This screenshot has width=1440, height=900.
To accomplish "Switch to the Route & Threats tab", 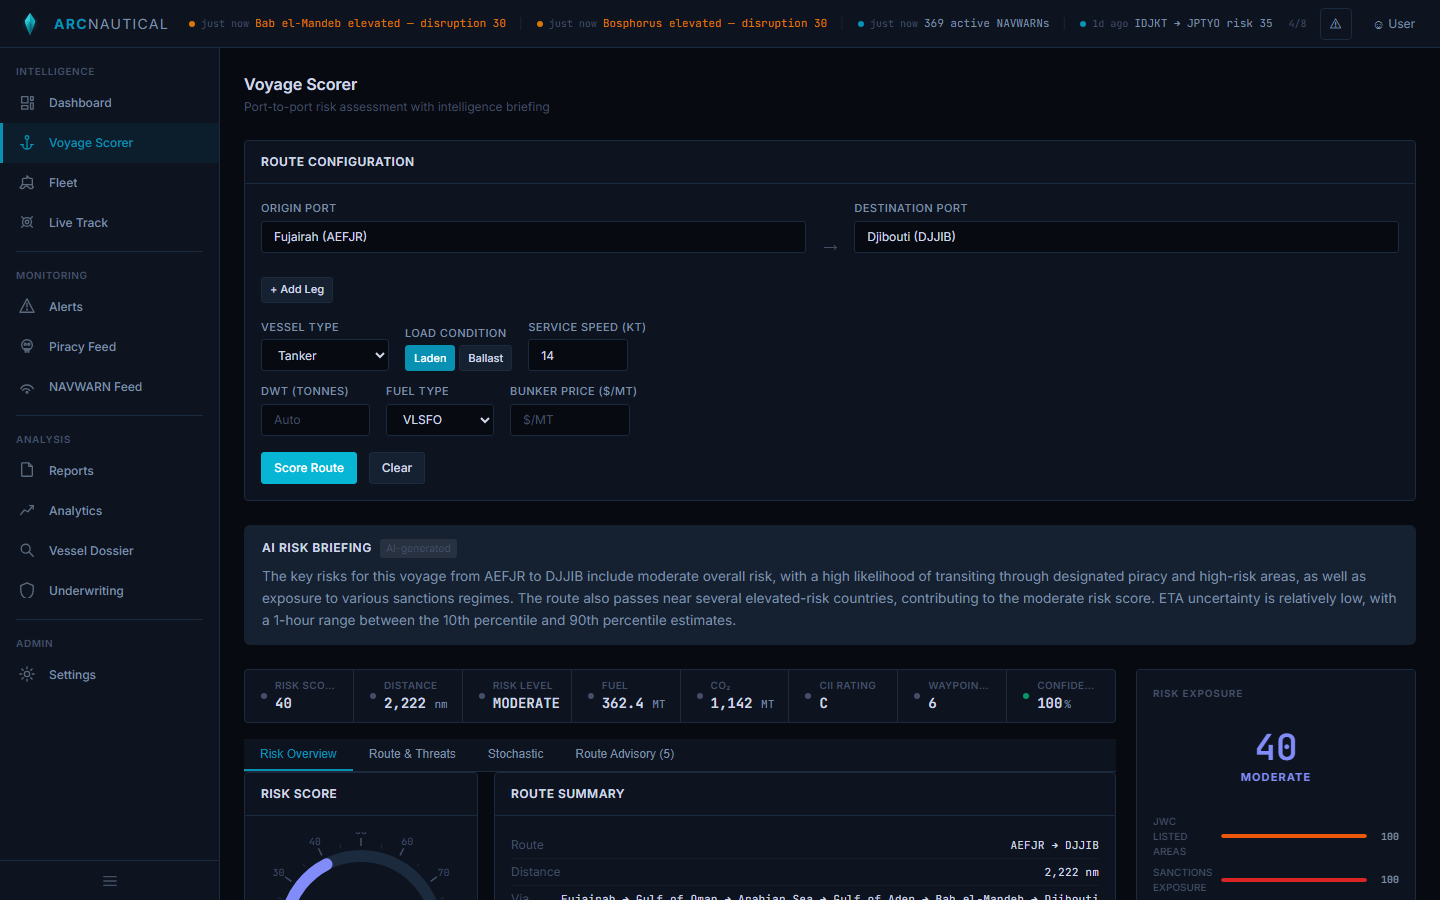I will 412,754.
